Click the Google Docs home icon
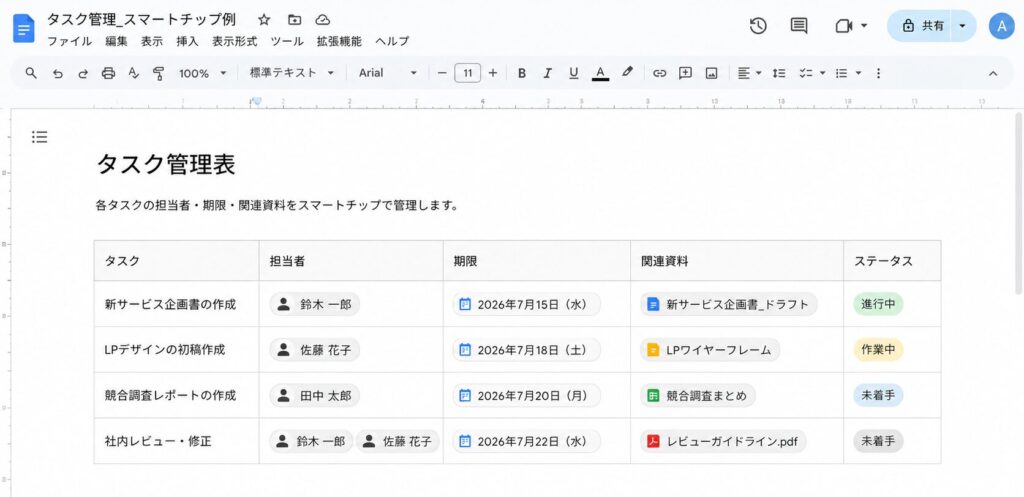Screen dimensions: 1024x497 point(24,29)
